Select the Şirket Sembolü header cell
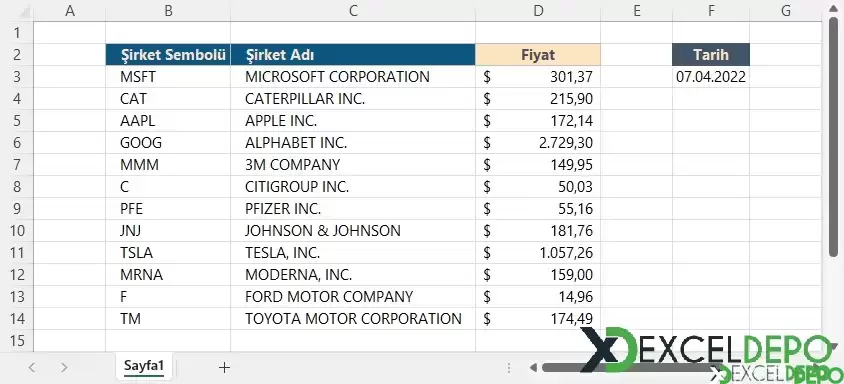This screenshot has height=384, width=844. tap(168, 54)
